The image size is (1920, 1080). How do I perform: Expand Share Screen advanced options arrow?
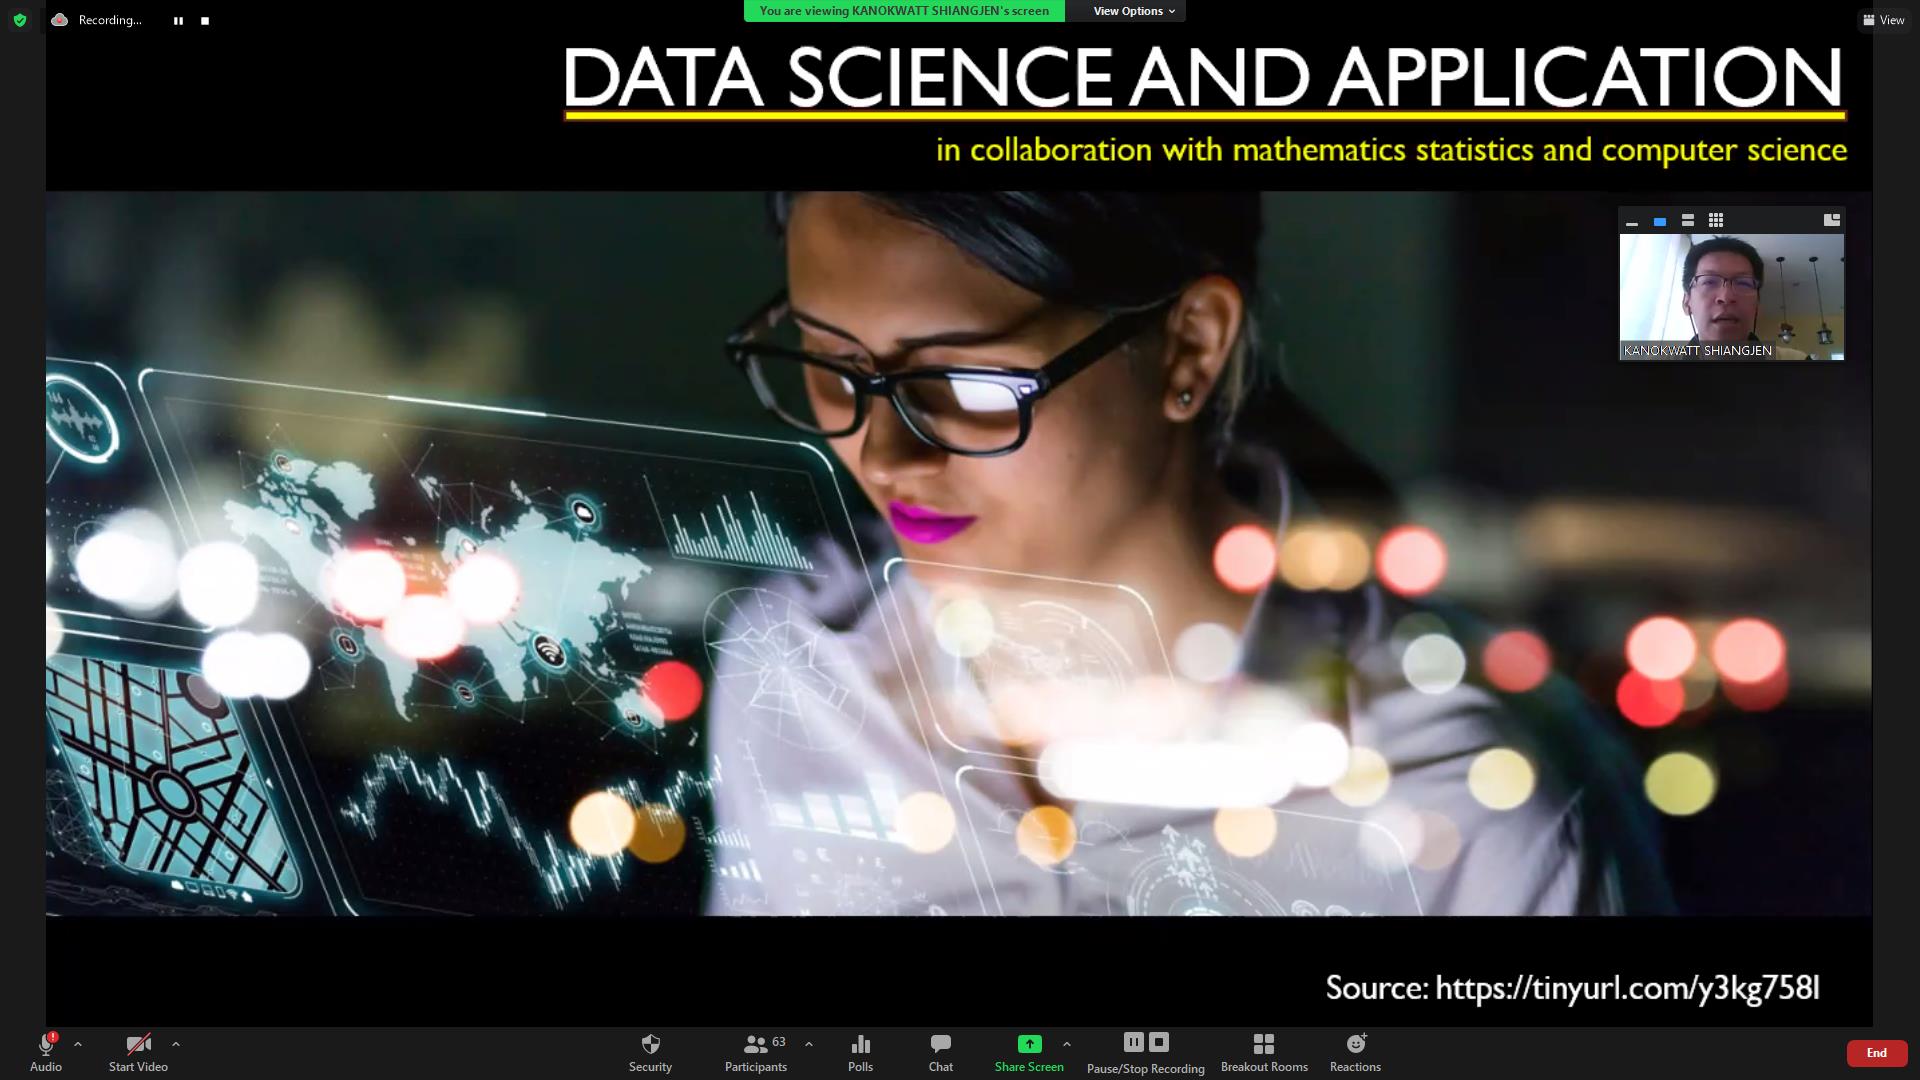1067,1044
